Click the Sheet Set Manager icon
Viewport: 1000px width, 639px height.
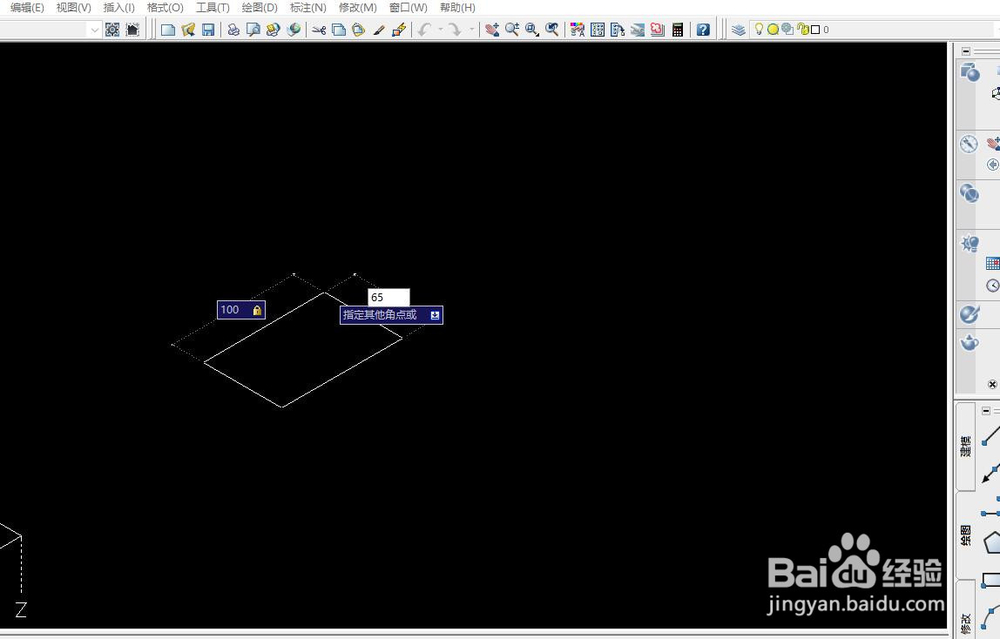pos(638,29)
